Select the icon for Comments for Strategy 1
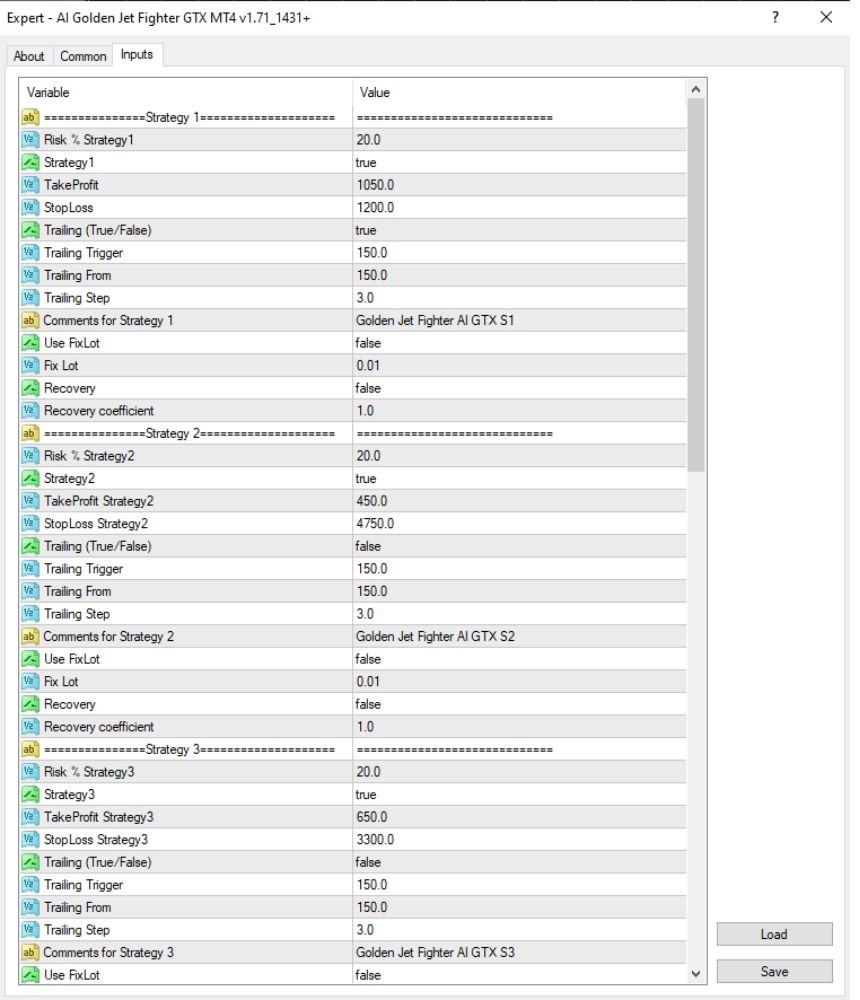 click(x=30, y=320)
